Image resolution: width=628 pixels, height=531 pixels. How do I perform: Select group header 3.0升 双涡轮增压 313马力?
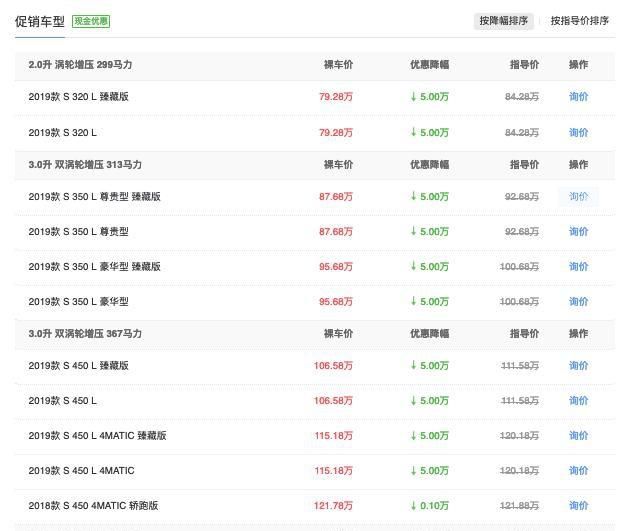pyautogui.click(x=85, y=165)
